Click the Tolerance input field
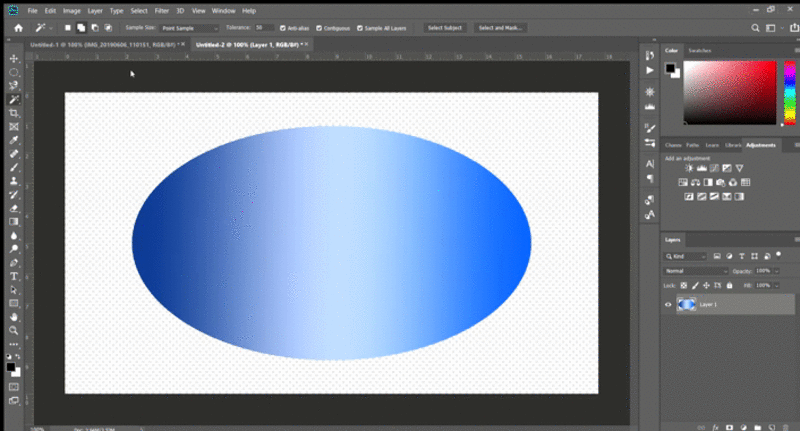Image resolution: width=800 pixels, height=431 pixels. pos(264,28)
